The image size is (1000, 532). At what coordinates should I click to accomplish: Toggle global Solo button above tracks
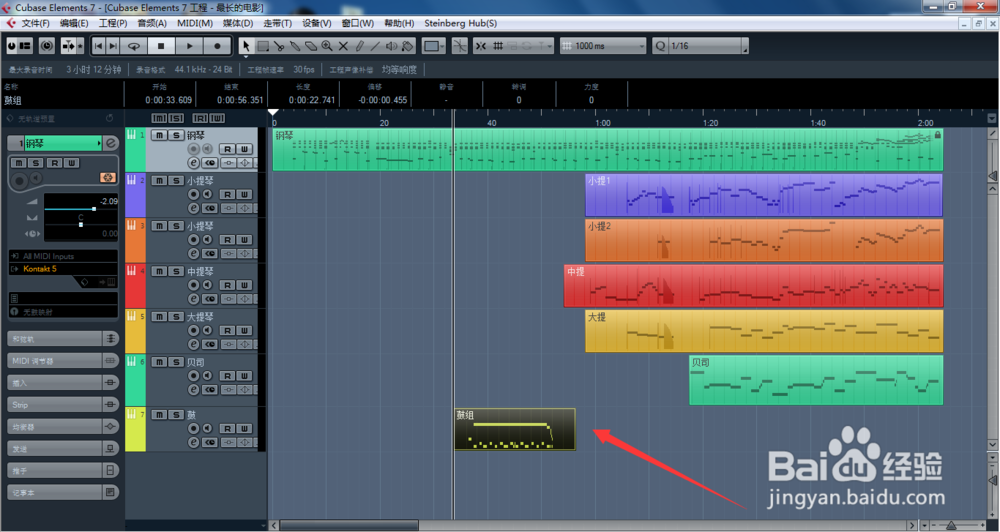click(x=176, y=118)
